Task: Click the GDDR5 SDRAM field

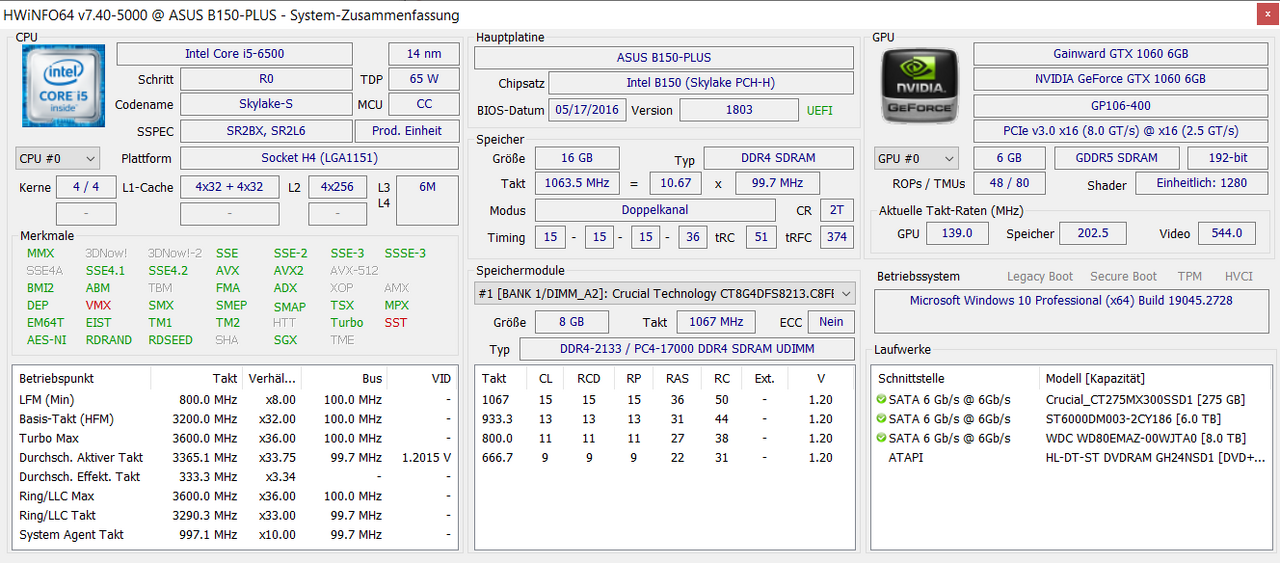Action: click(1116, 158)
